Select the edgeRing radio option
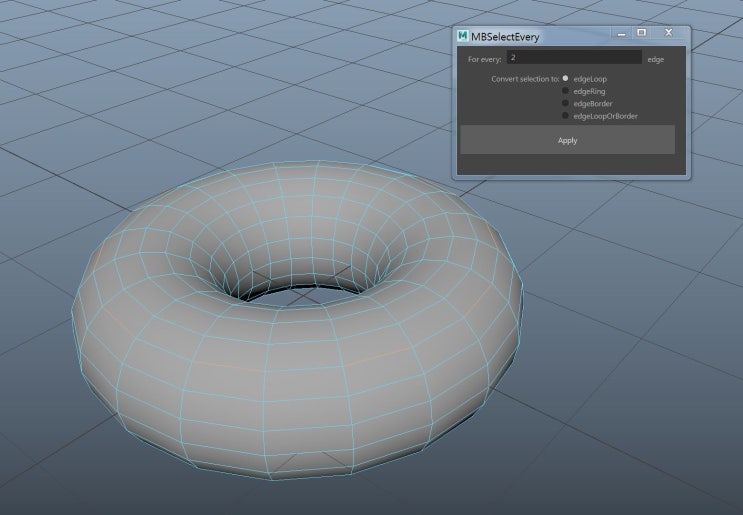The width and height of the screenshot is (743, 515). click(x=565, y=90)
